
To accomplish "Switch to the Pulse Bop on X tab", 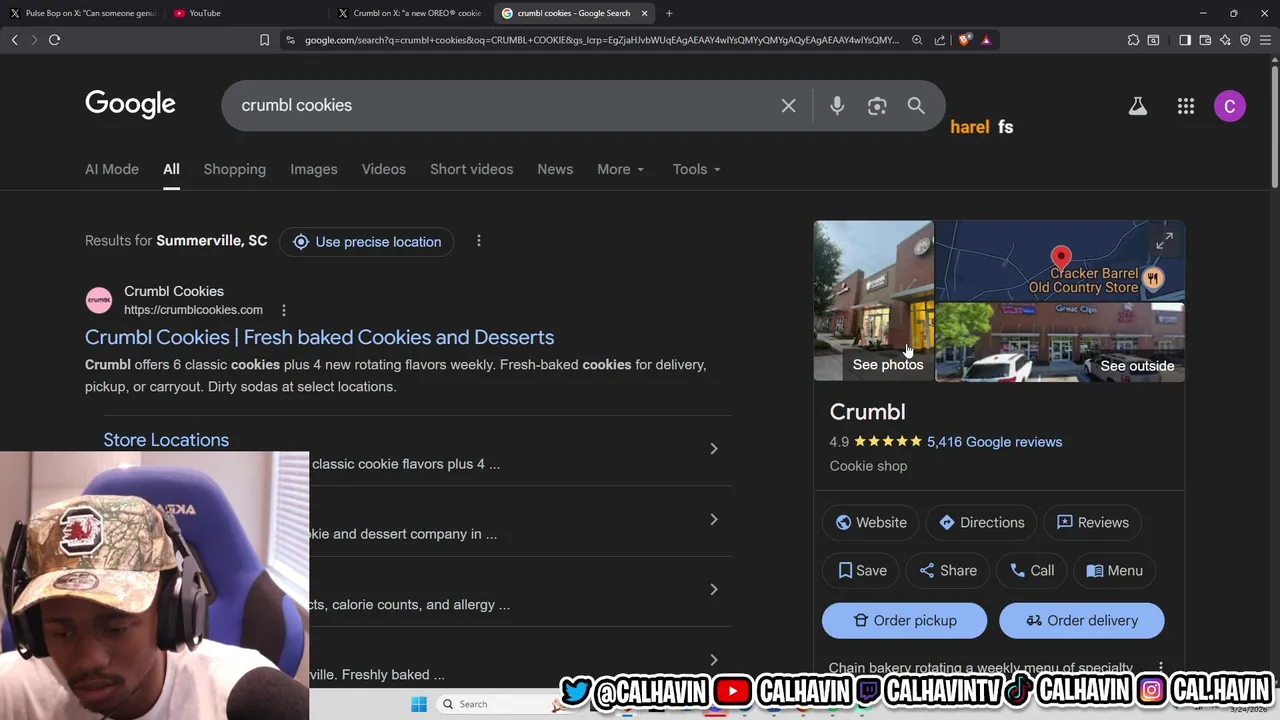I will click(82, 13).
